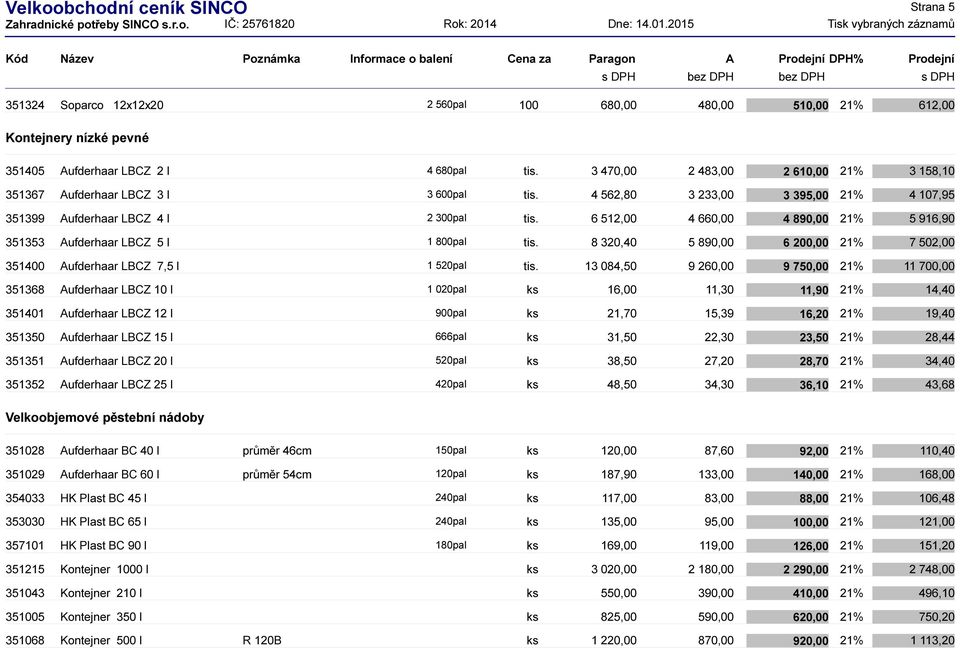
Task: Click the 'Kód' column header
Action: (17, 59)
